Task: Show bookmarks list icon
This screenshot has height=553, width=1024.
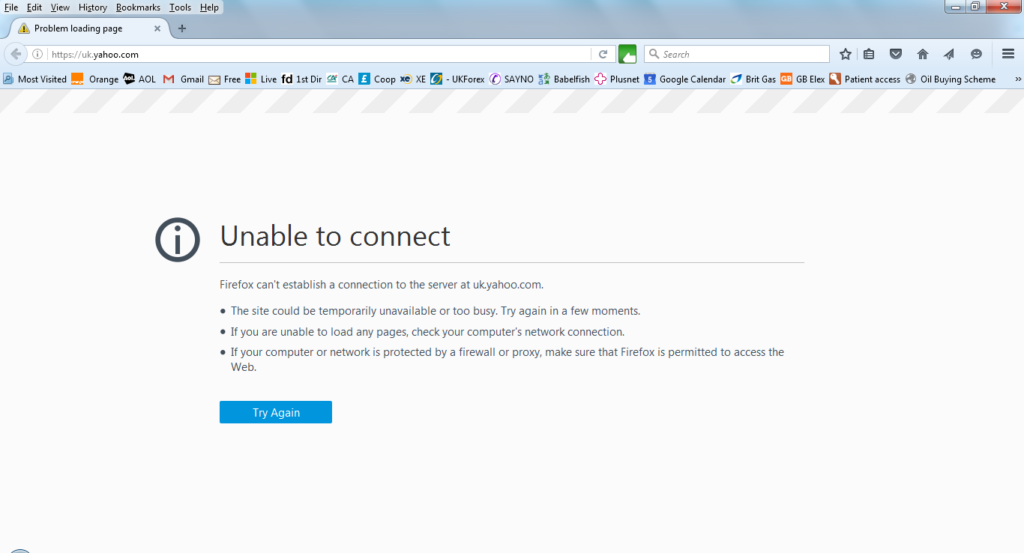Action: (x=869, y=54)
